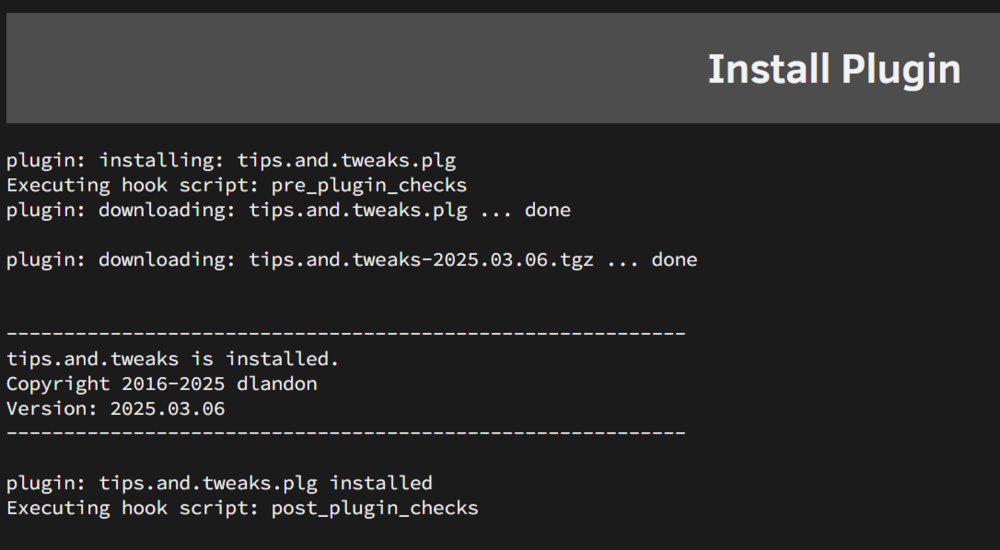
Task: Select the tips.and.tweaks-2025.03.06.tgz filename
Action: click(421, 260)
